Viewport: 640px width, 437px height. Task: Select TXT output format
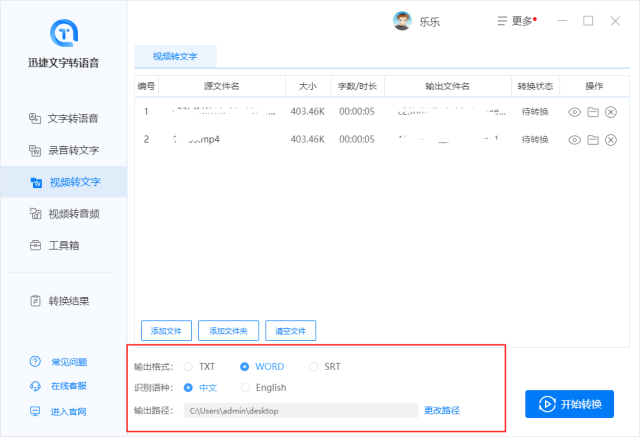point(189,366)
